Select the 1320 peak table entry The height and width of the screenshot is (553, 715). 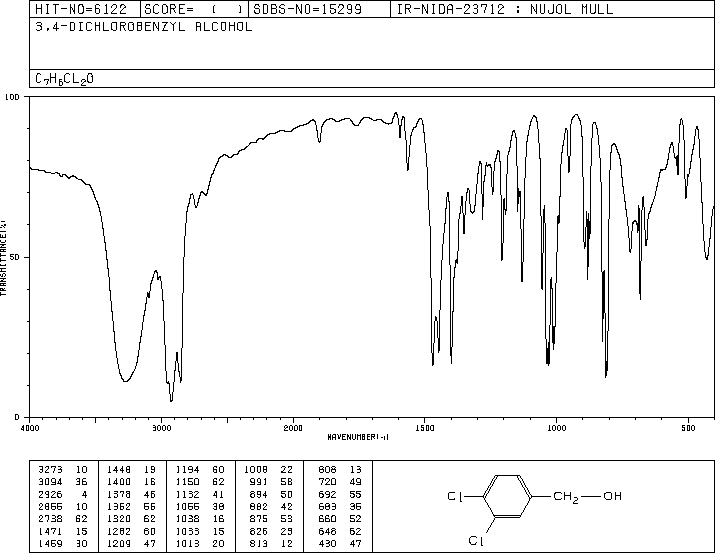coord(131,519)
